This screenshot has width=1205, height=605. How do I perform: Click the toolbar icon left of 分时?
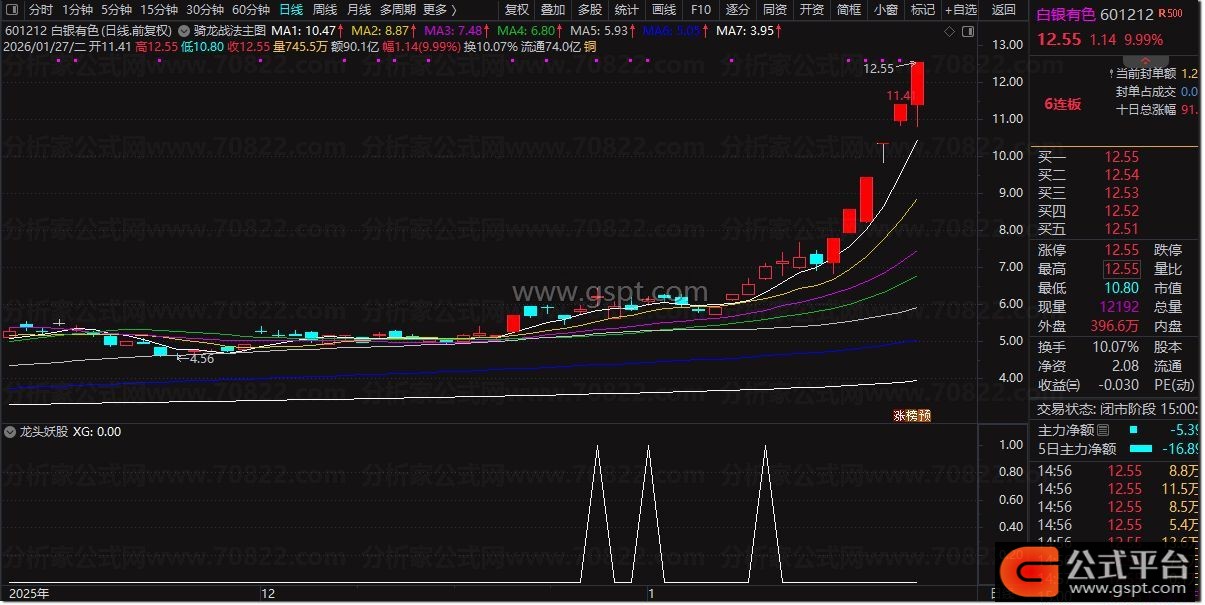point(10,10)
